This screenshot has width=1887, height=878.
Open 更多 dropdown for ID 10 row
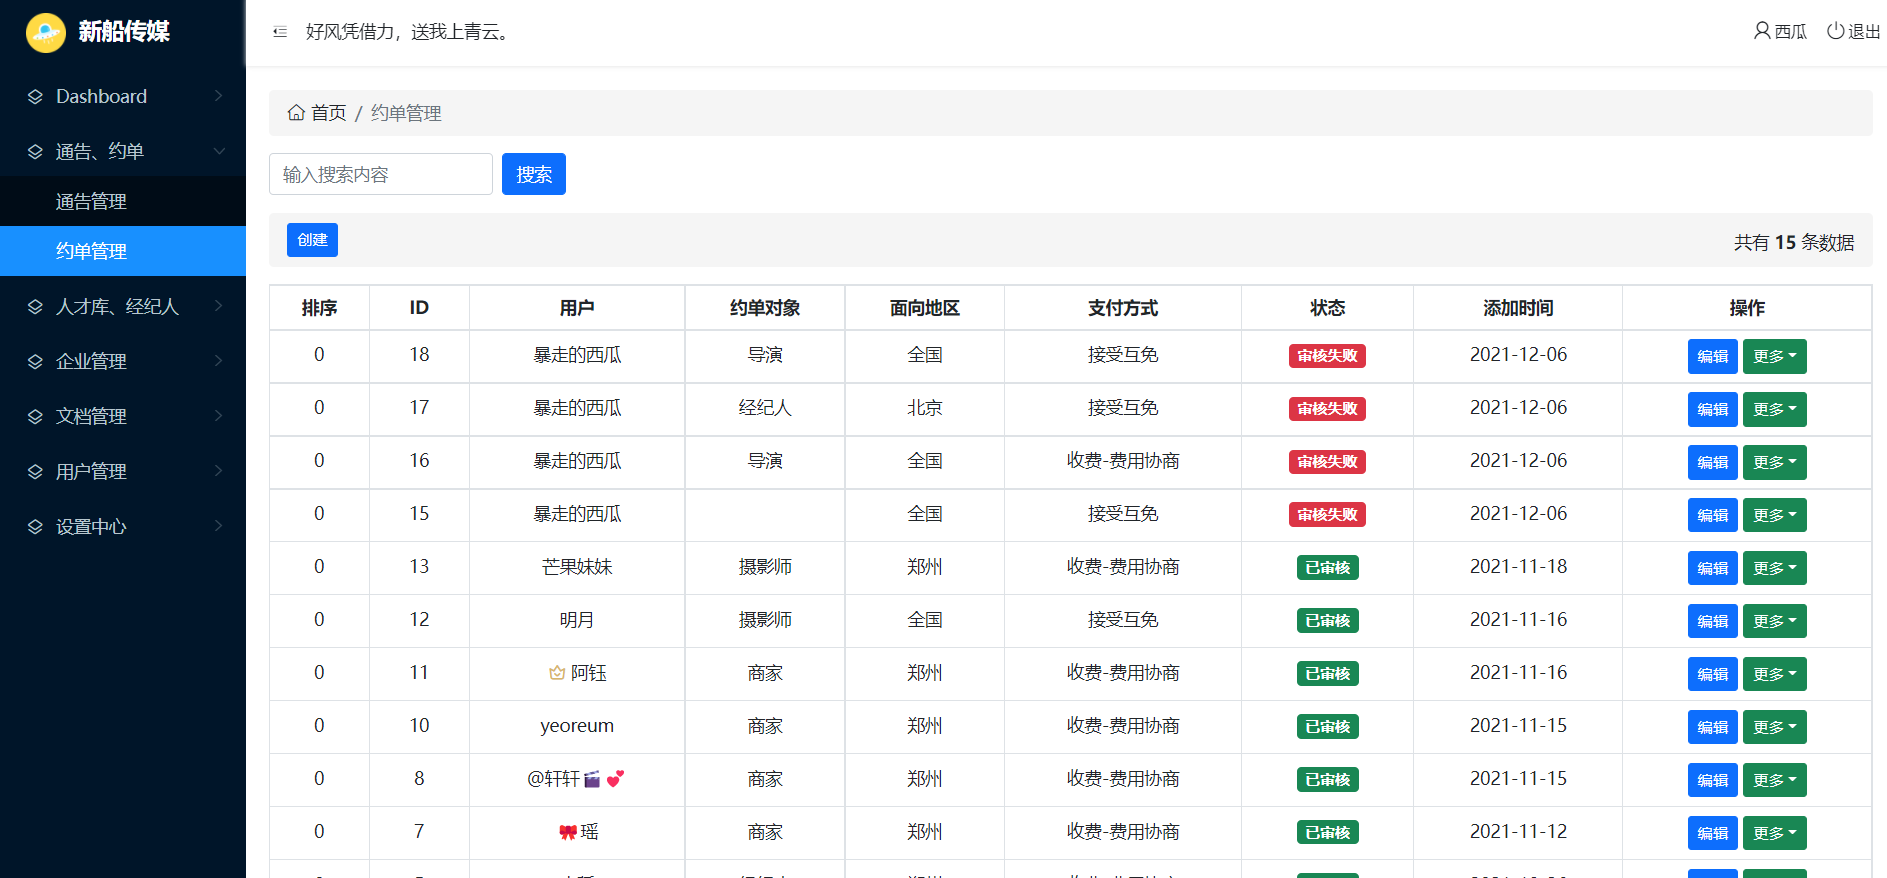coord(1774,727)
